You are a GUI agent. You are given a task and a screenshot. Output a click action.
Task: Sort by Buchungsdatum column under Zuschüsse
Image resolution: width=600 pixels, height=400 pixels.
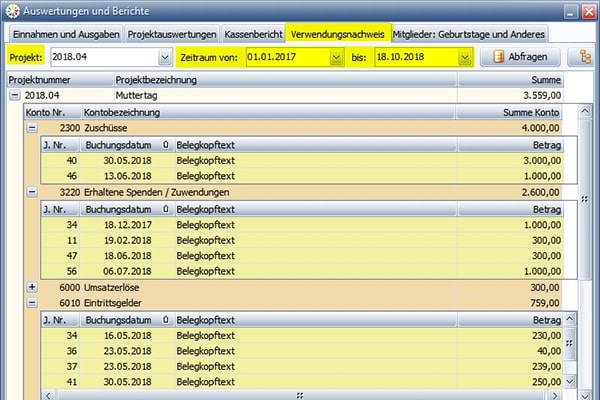[122, 144]
